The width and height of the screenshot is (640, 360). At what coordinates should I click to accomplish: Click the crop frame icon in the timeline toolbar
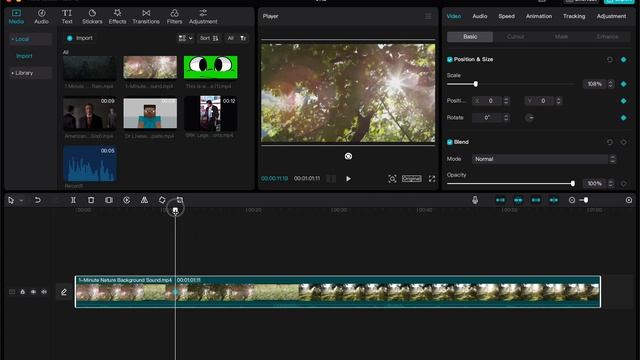pos(109,200)
